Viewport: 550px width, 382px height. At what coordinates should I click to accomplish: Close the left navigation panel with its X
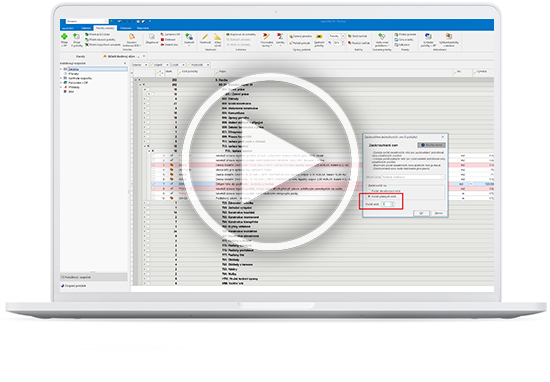(x=125, y=63)
